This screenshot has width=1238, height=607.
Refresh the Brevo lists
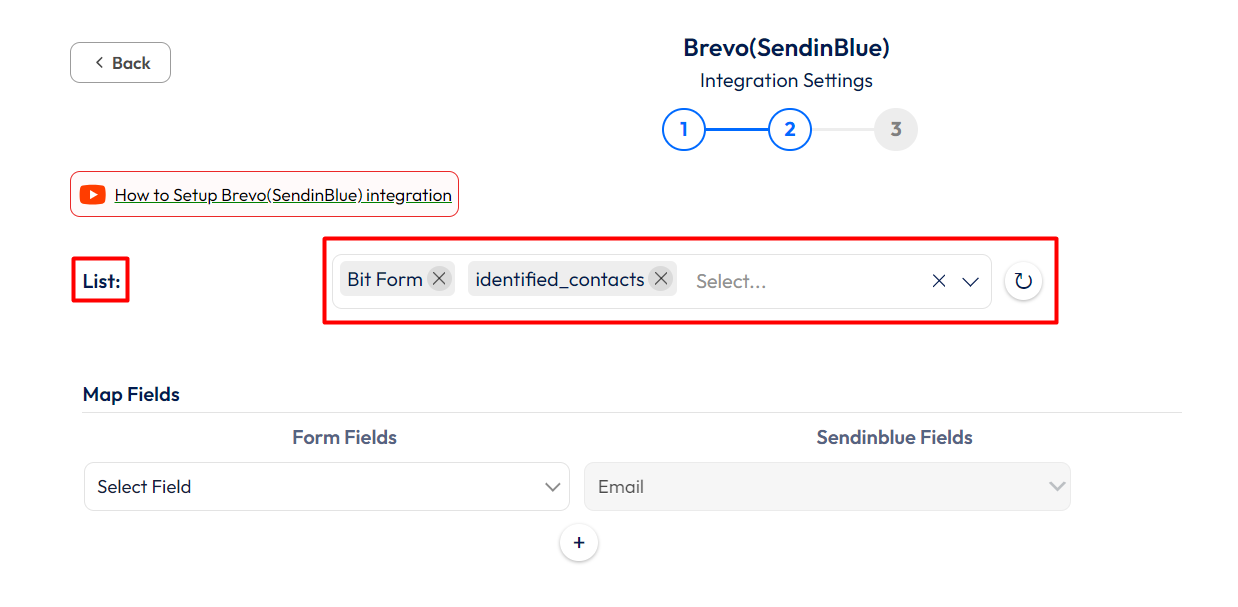1023,282
